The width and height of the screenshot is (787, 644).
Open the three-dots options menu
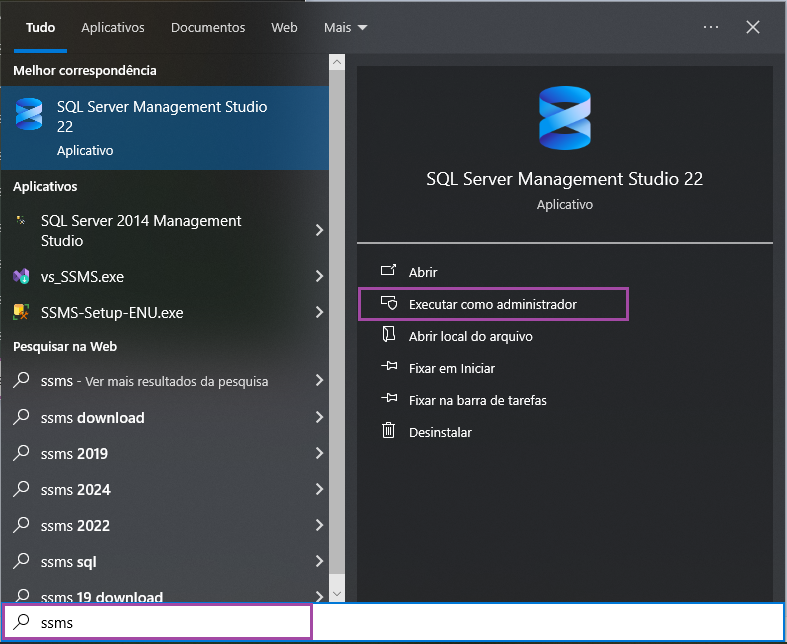click(x=711, y=27)
